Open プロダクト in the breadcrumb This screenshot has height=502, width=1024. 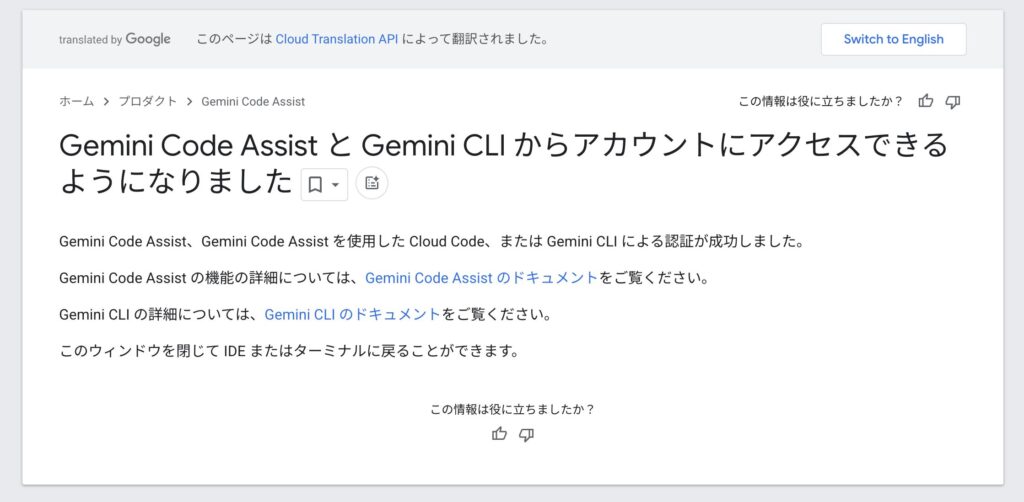(x=147, y=101)
